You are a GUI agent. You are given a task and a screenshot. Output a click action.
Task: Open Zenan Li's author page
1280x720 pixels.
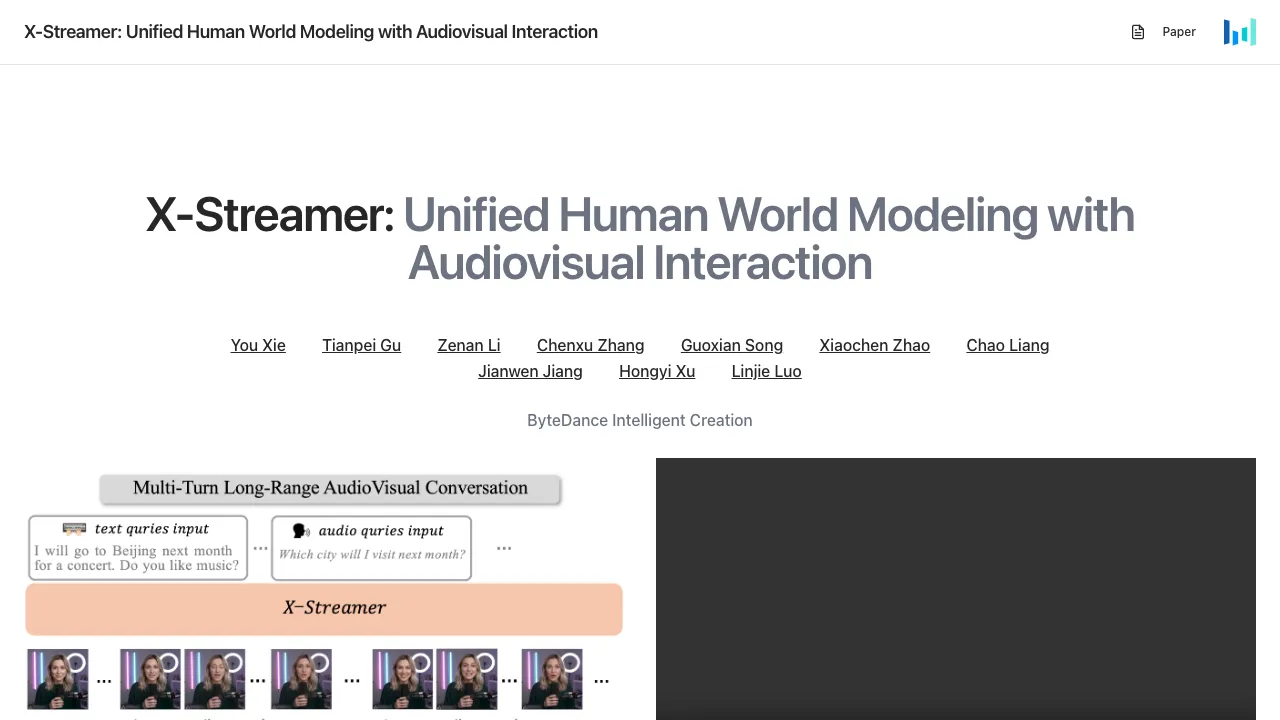469,345
